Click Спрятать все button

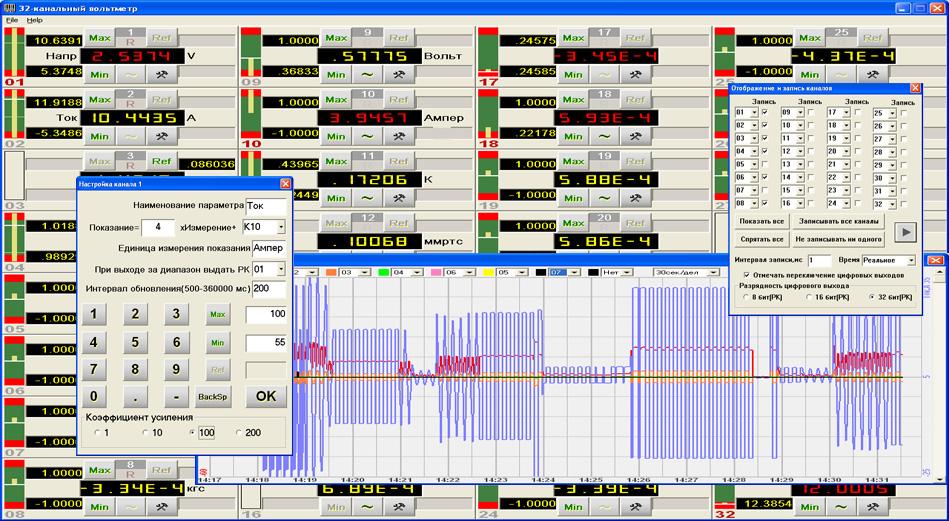[762, 240]
